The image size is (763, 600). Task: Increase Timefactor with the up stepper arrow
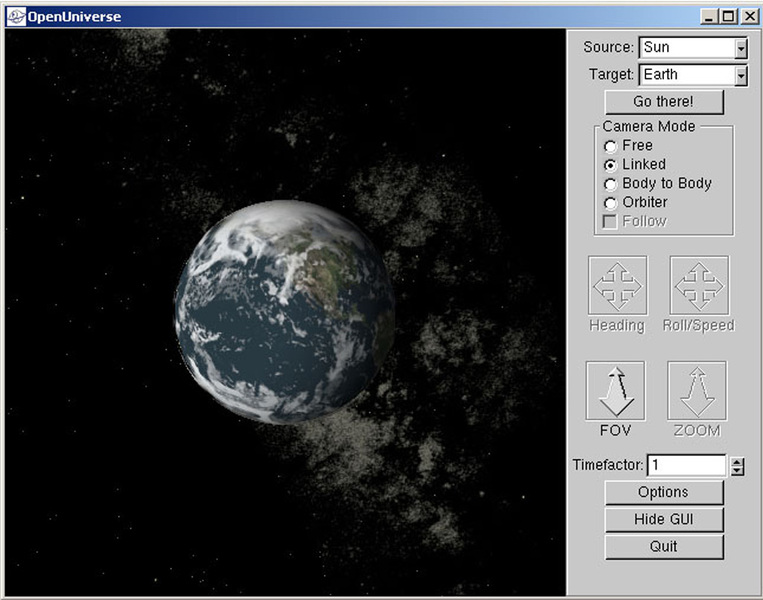738,461
